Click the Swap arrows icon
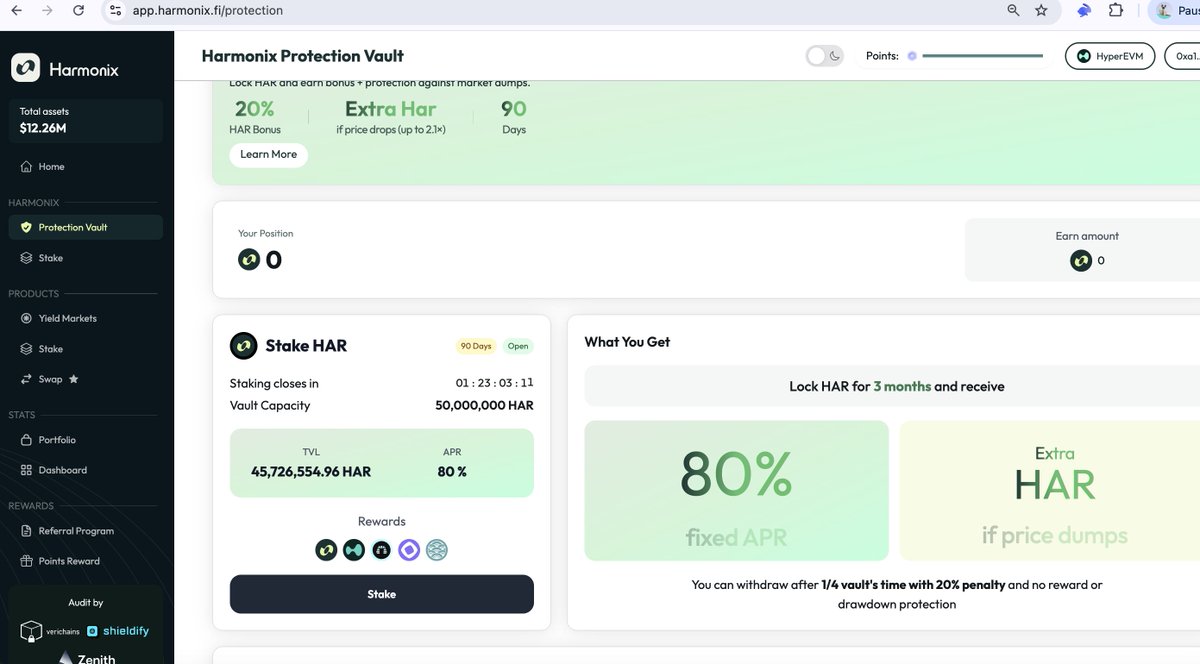Image resolution: width=1200 pixels, height=664 pixels. 27,379
